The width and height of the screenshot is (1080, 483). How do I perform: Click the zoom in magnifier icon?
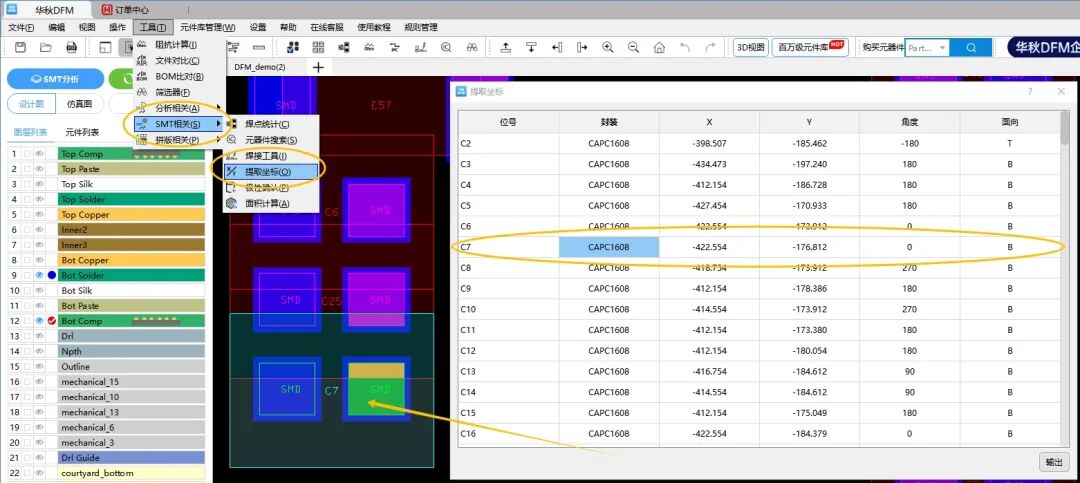coord(608,47)
